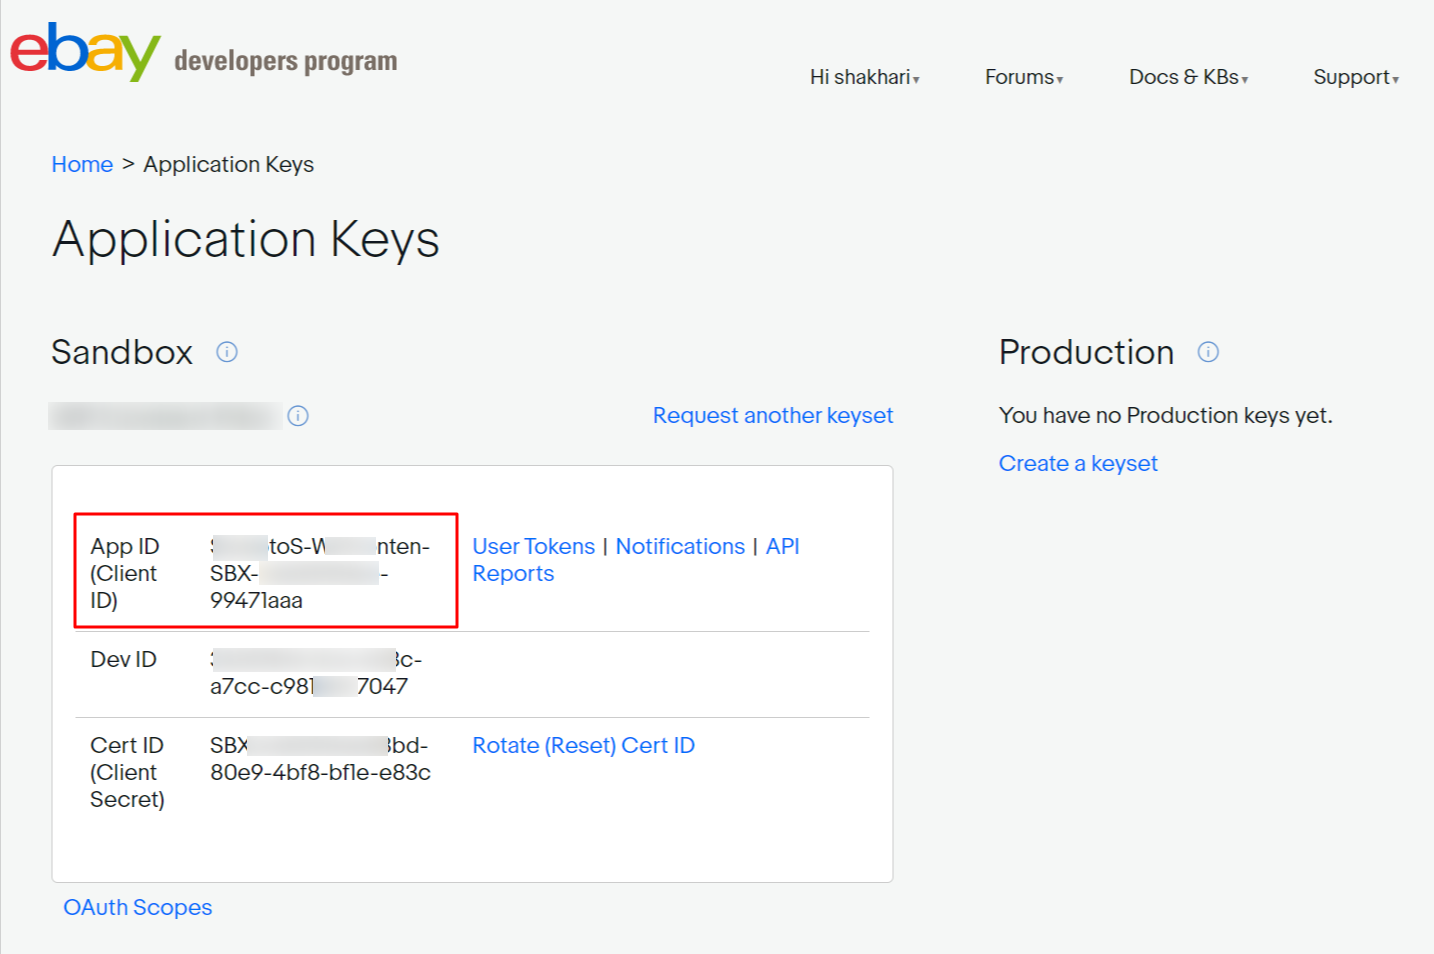Viewport: 1434px width, 954px height.
Task: Click Rotate (Reset) Cert ID link
Action: [584, 745]
